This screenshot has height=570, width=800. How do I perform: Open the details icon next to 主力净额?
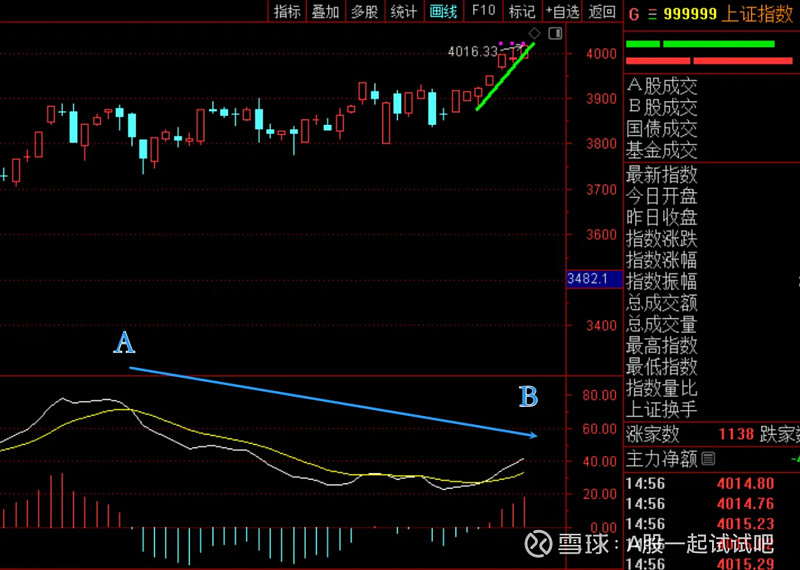708,459
